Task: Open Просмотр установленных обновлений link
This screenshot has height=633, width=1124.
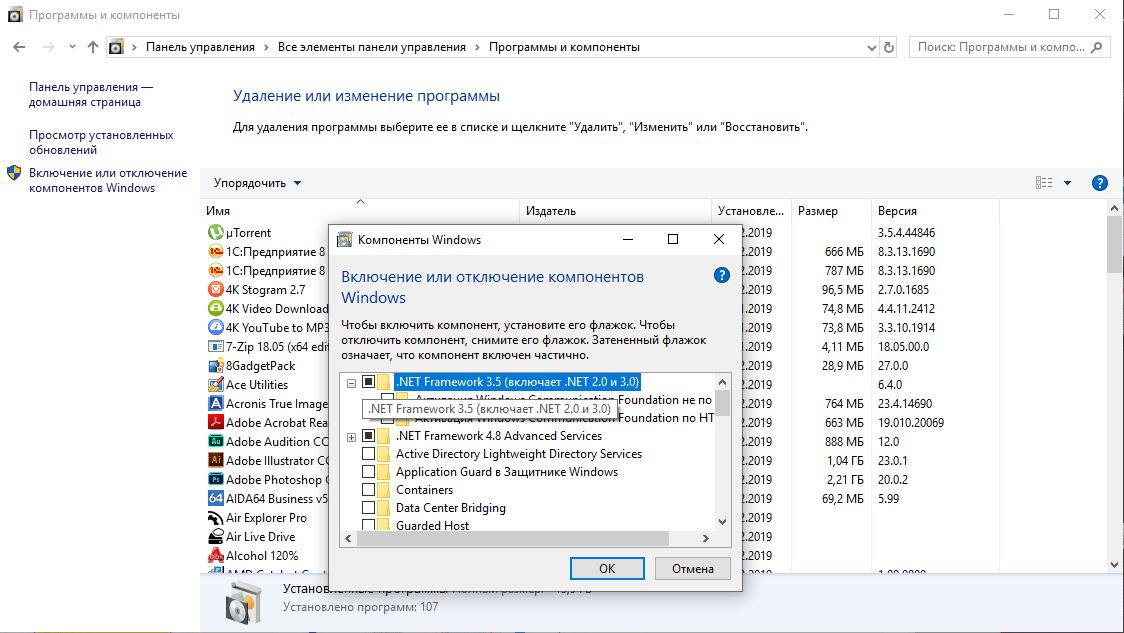Action: [101, 142]
